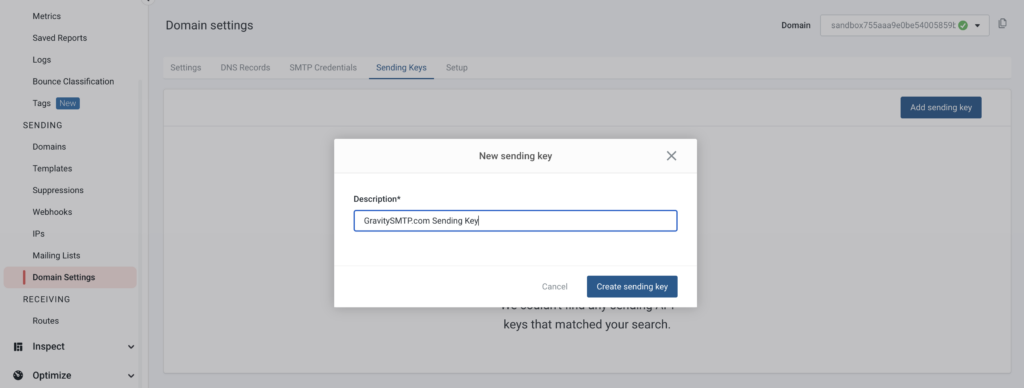1024x388 pixels.
Task: Click the Inspect section grid icon
Action: pyautogui.click(x=18, y=347)
